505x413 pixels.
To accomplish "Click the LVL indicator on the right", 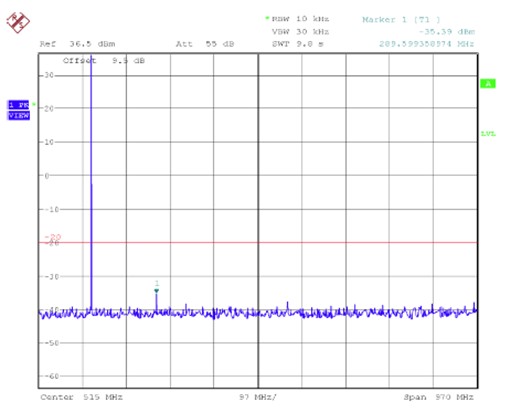I will pos(488,134).
